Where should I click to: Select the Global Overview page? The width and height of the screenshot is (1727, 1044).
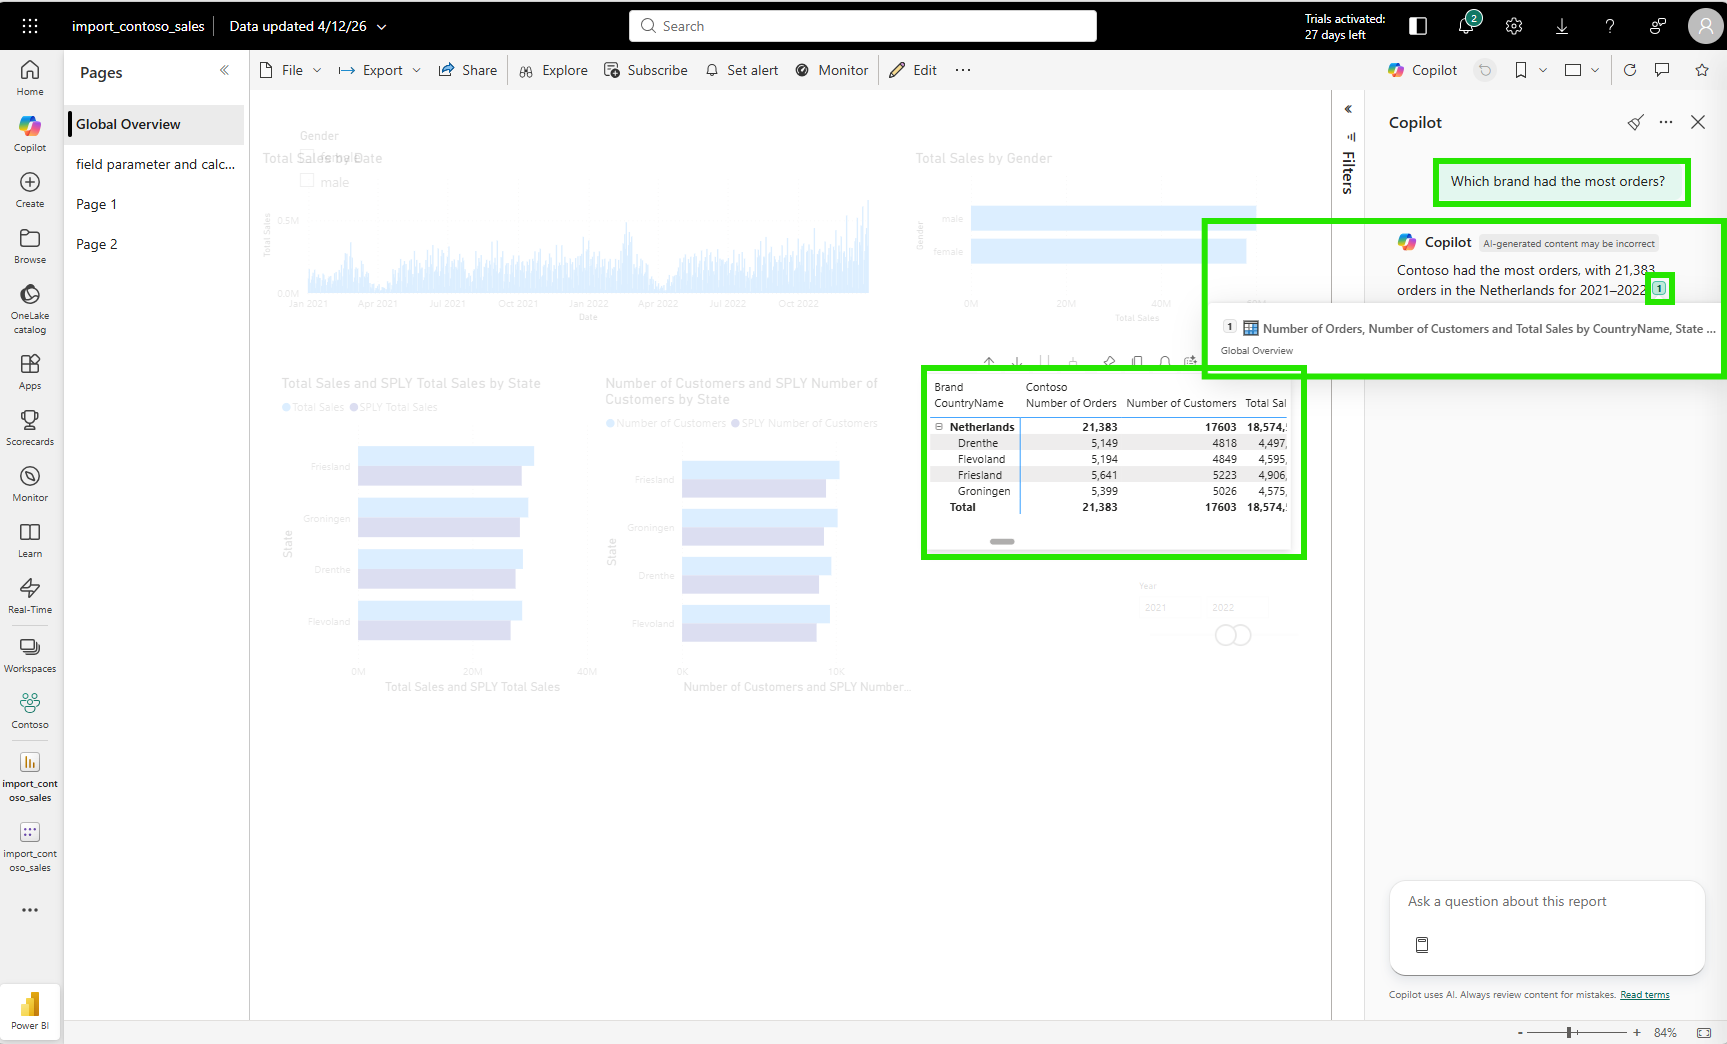pyautogui.click(x=155, y=124)
